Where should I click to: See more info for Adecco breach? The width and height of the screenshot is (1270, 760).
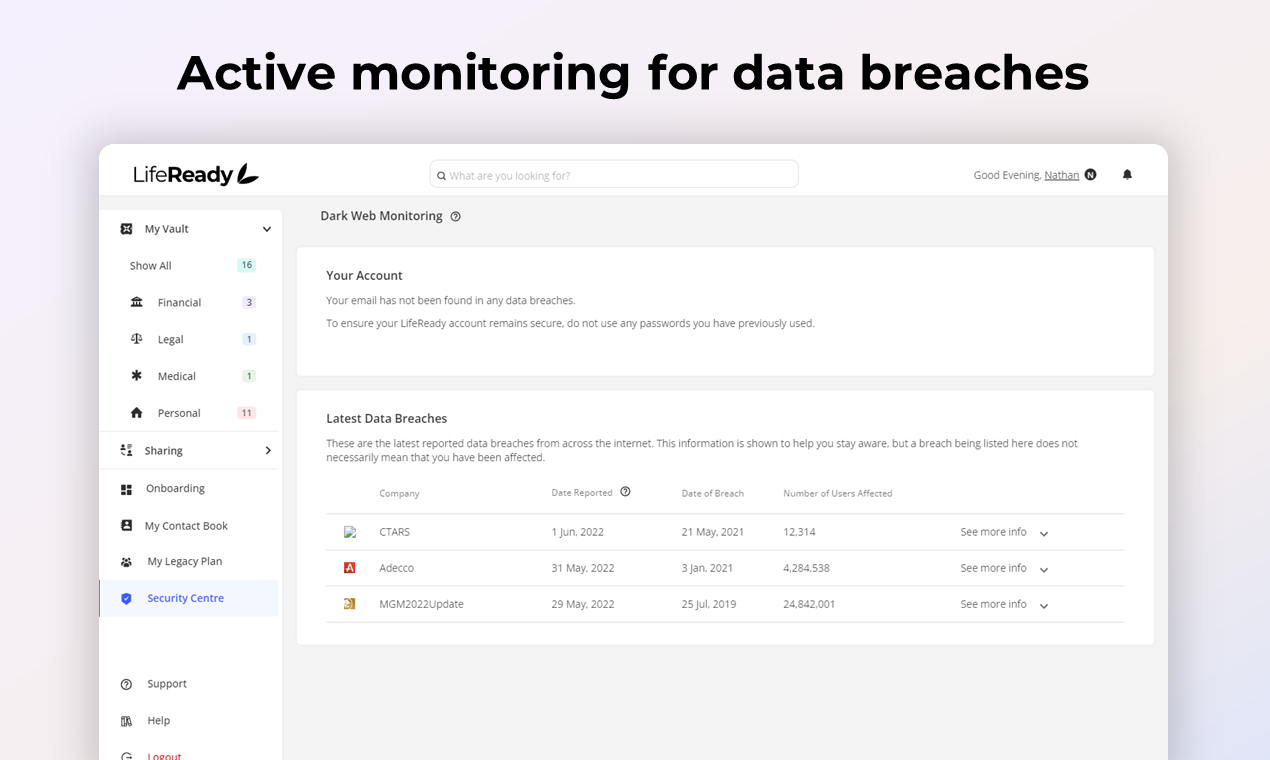pyautogui.click(x=993, y=568)
